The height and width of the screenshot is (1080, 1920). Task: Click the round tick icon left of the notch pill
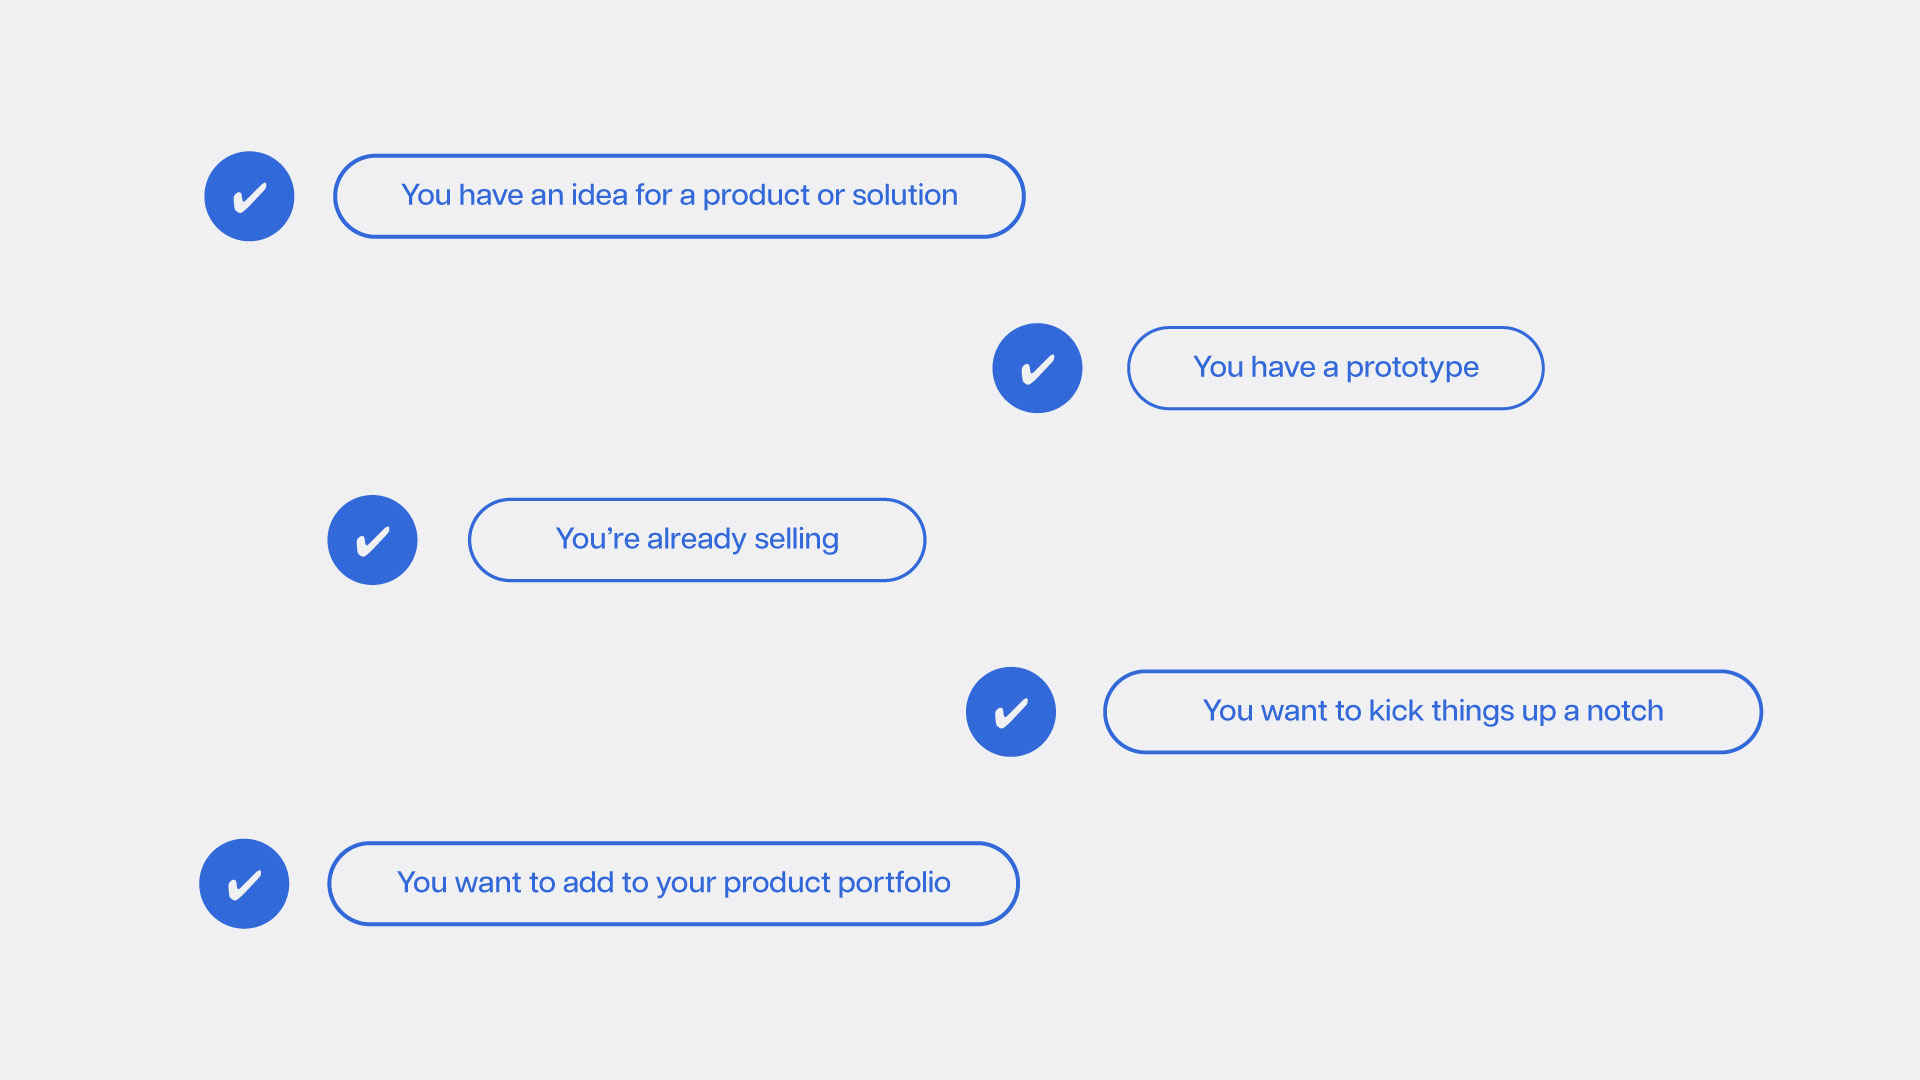point(1011,712)
